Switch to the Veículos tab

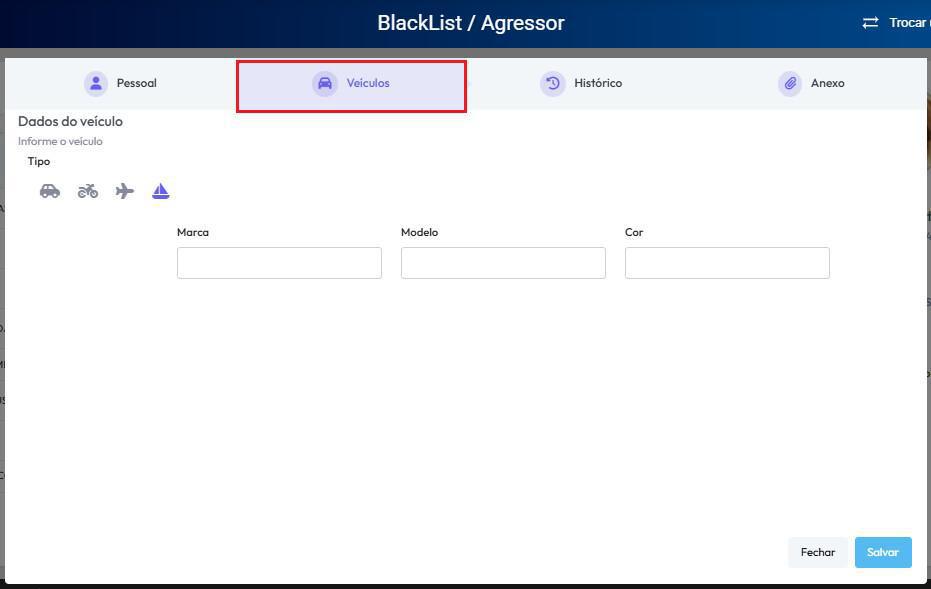click(351, 86)
